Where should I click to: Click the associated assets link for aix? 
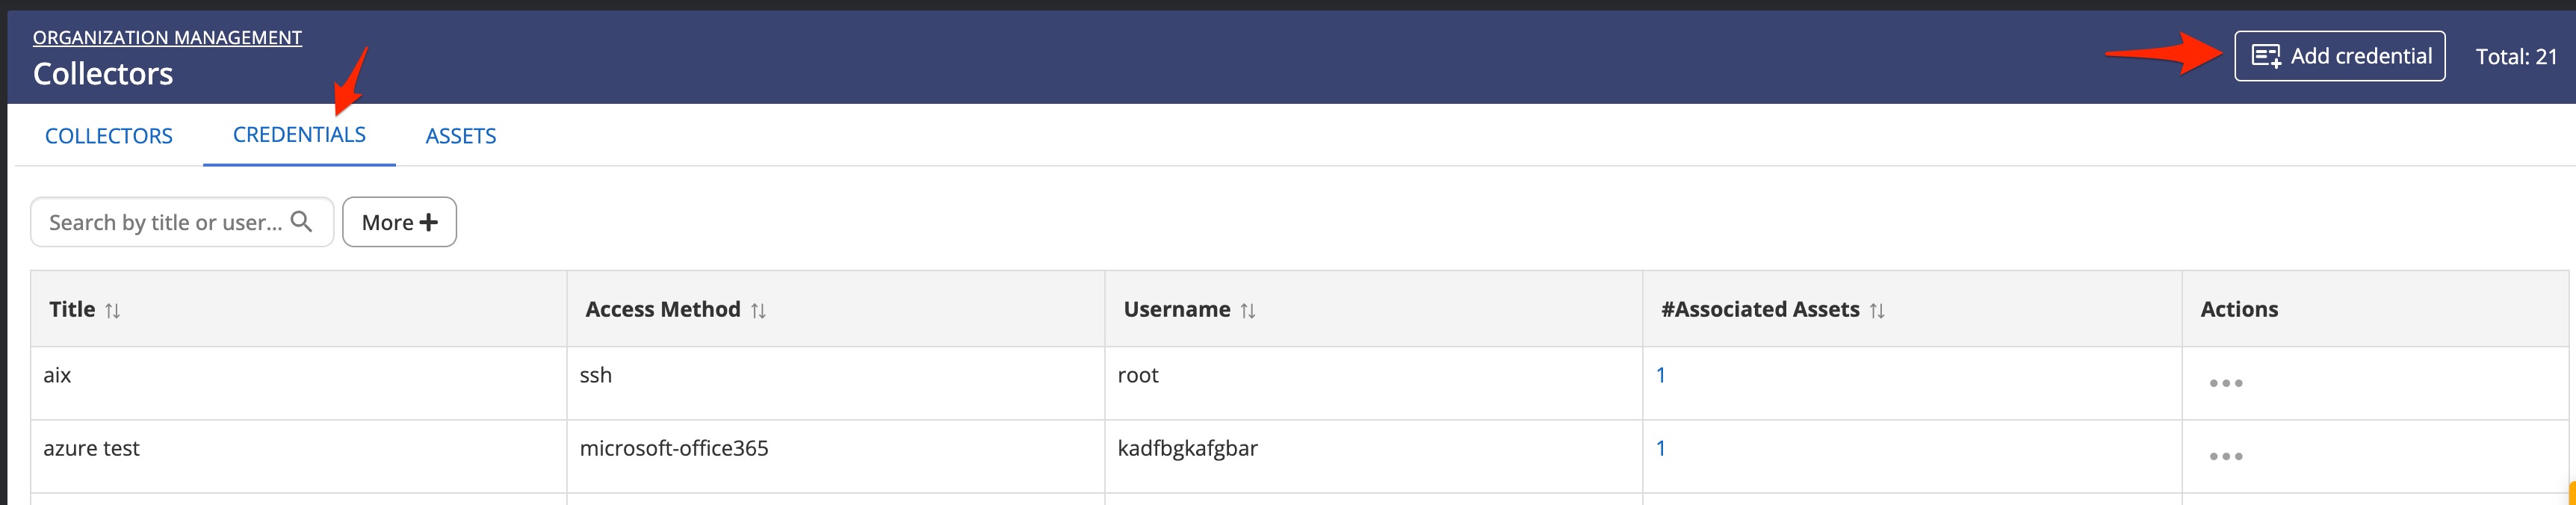coord(1661,375)
